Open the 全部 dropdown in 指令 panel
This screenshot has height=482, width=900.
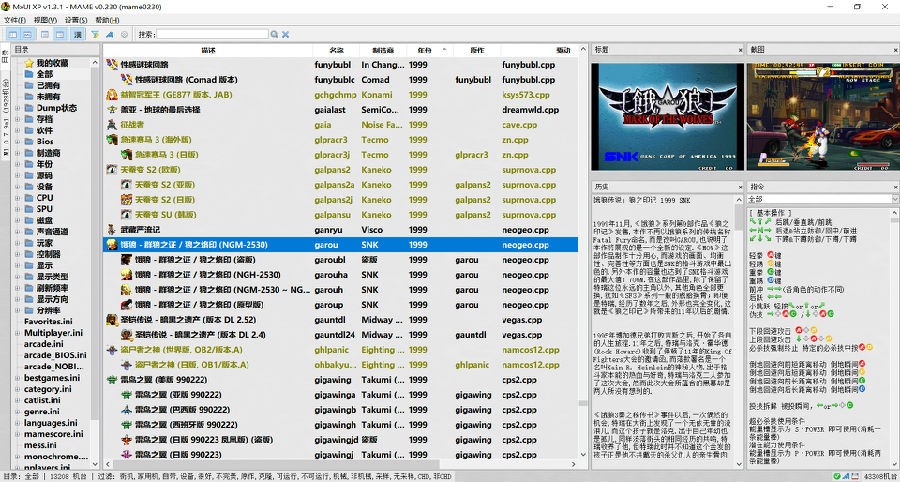[x=895, y=199]
